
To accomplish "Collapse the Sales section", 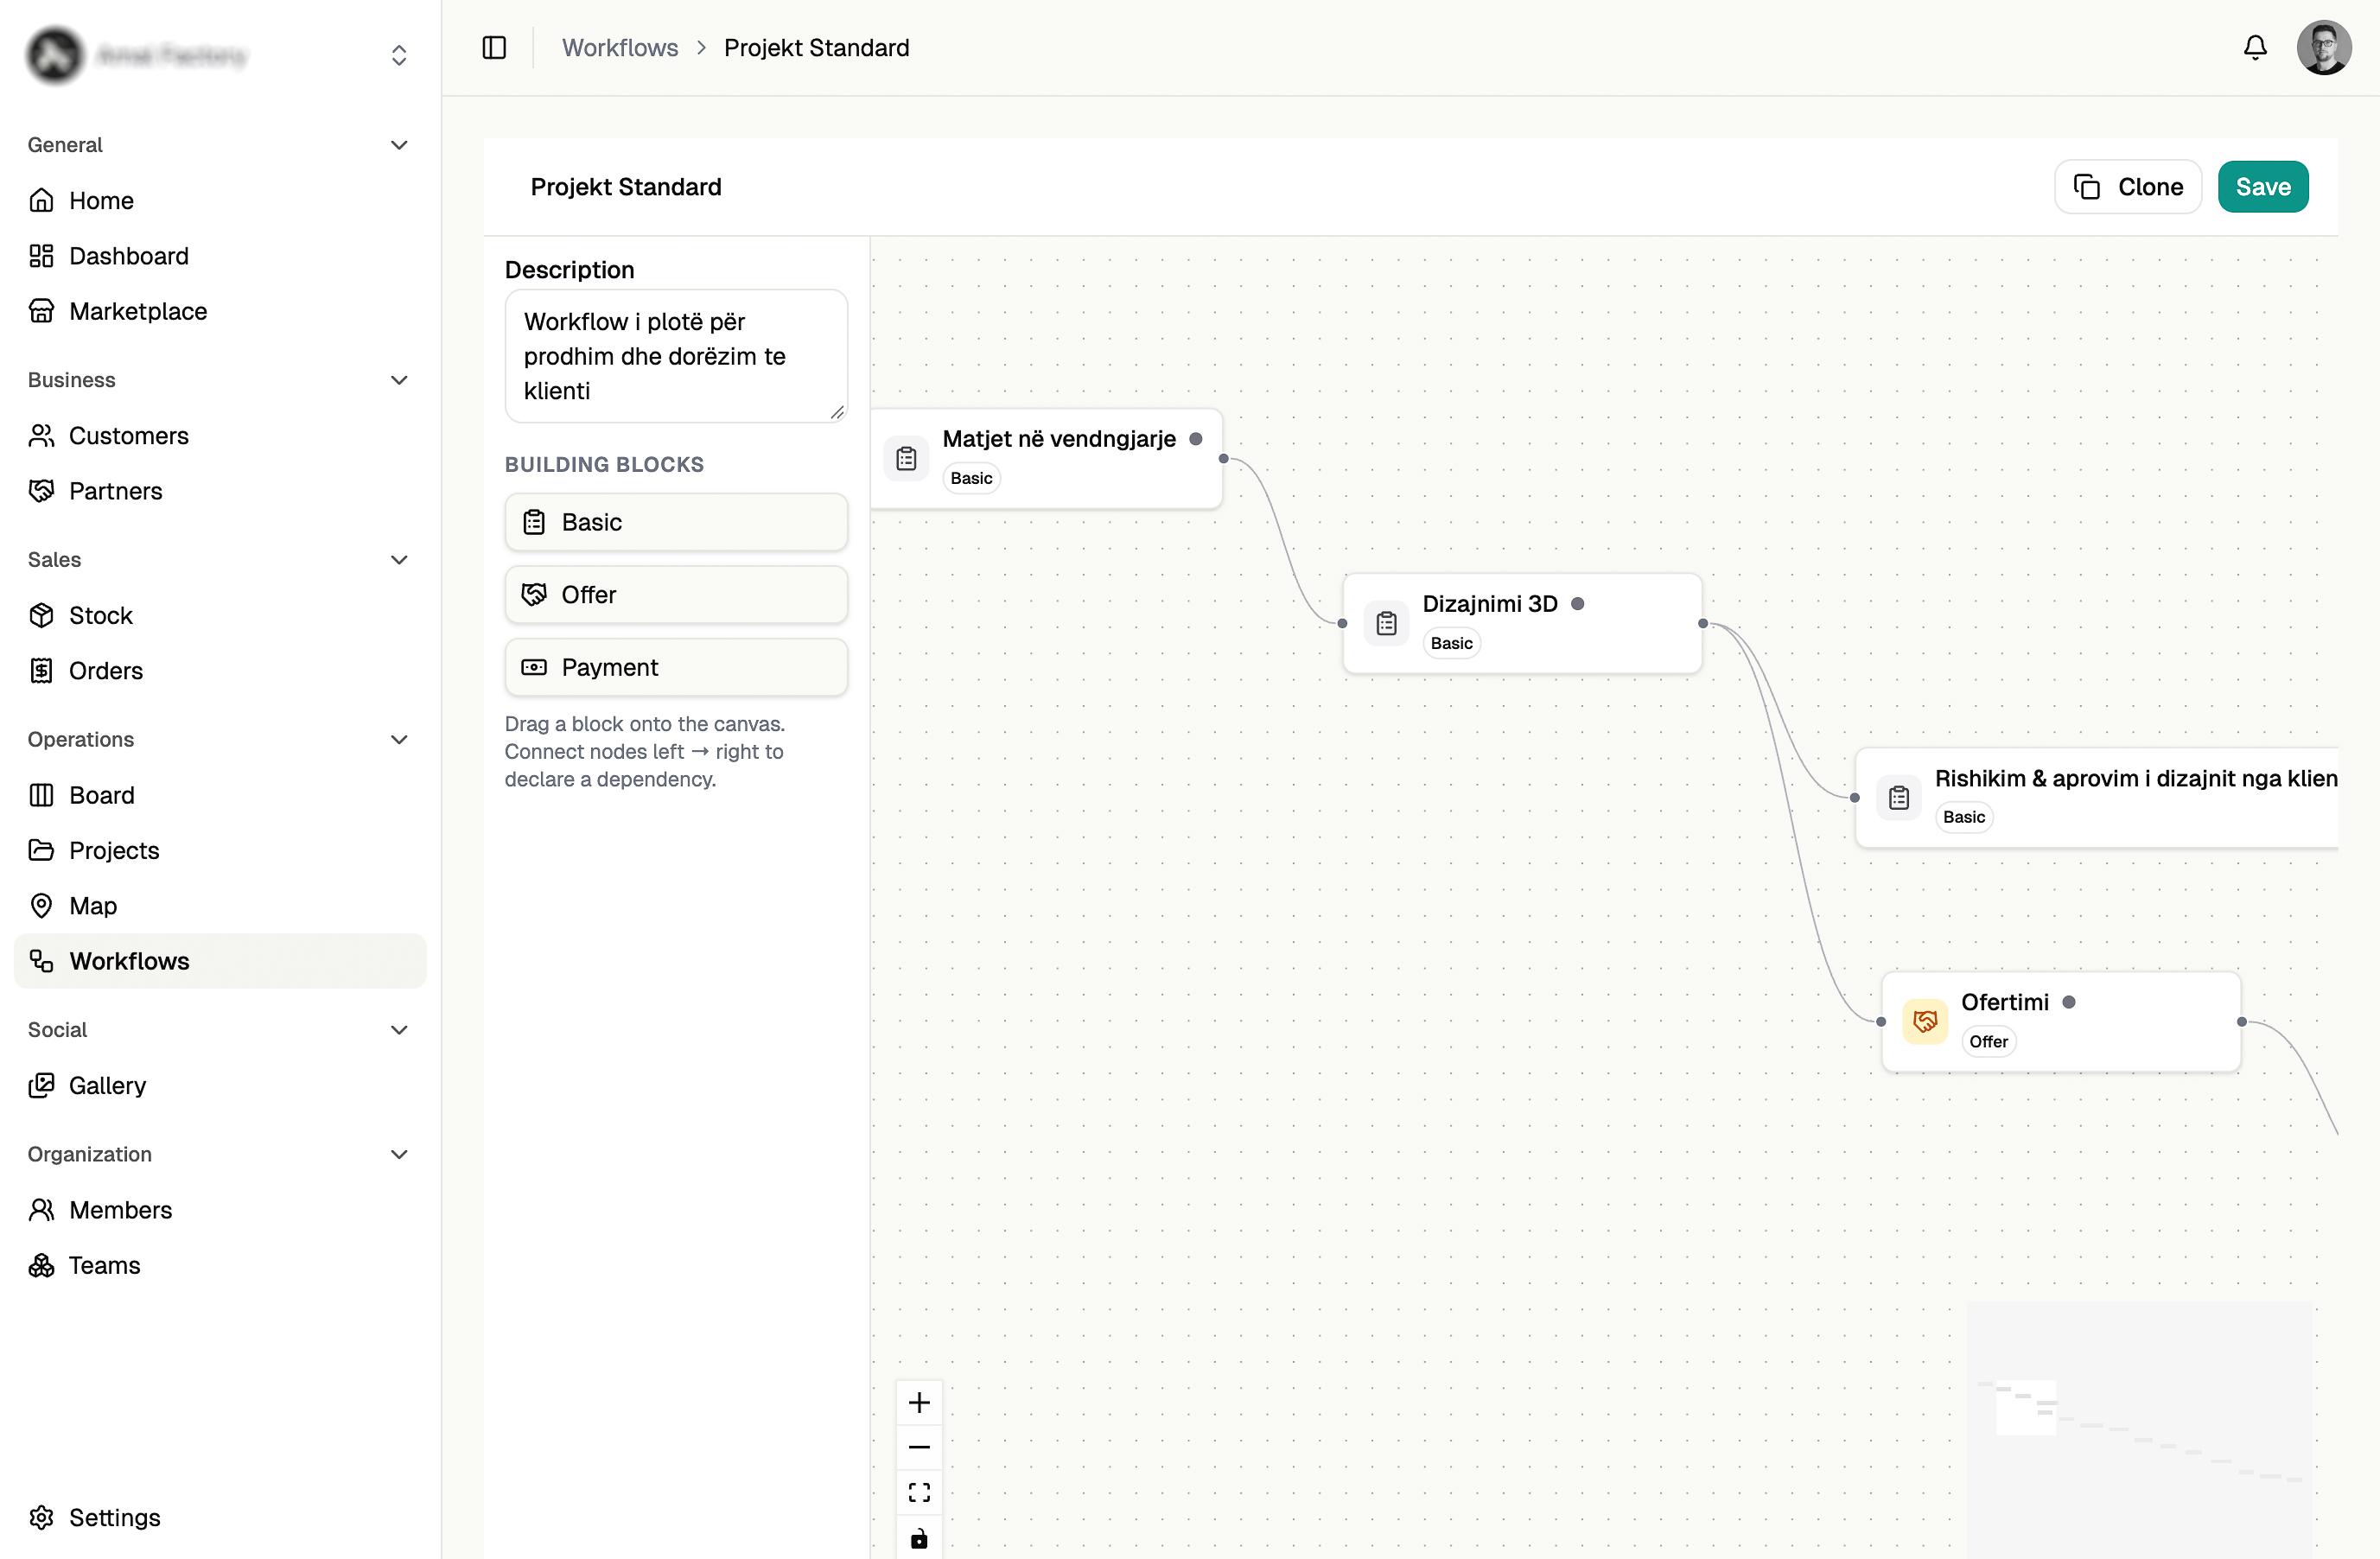I will [399, 559].
